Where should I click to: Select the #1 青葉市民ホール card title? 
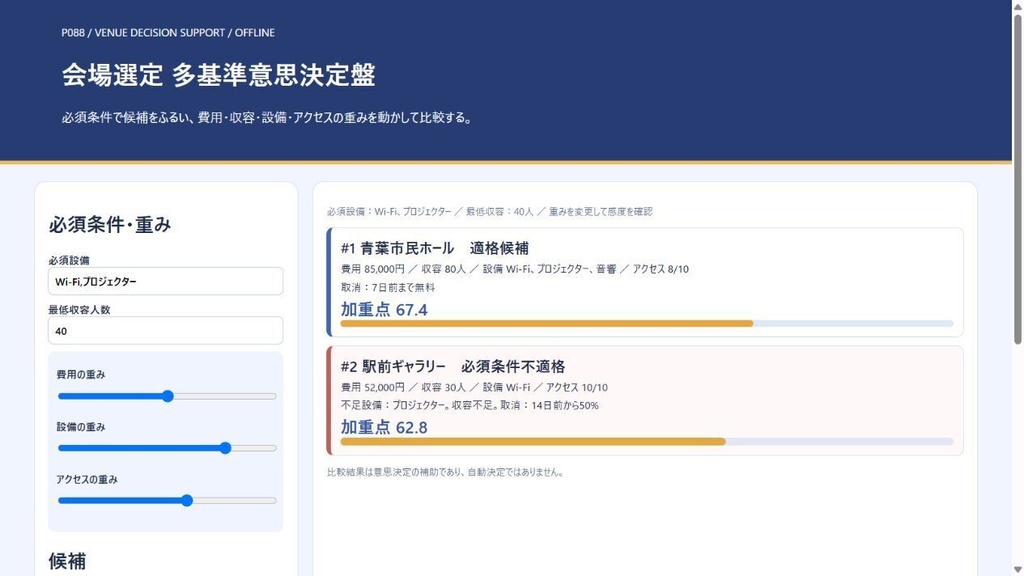[434, 248]
